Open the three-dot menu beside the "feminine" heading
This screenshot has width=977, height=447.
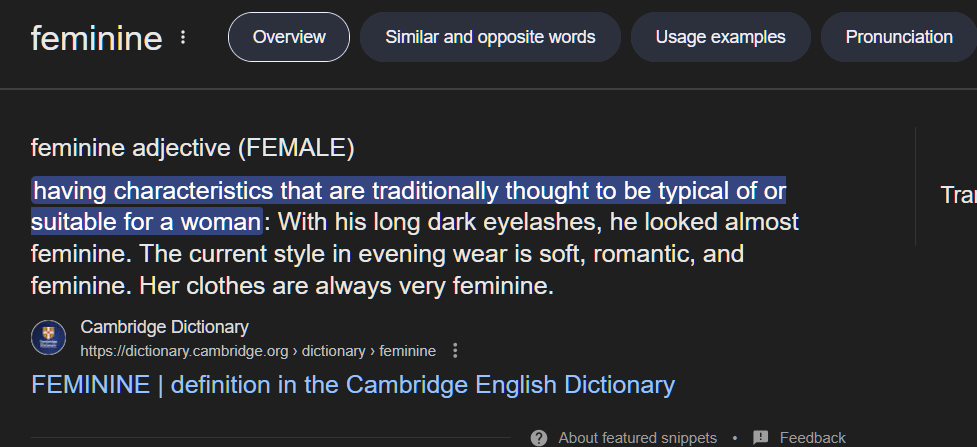tap(183, 37)
